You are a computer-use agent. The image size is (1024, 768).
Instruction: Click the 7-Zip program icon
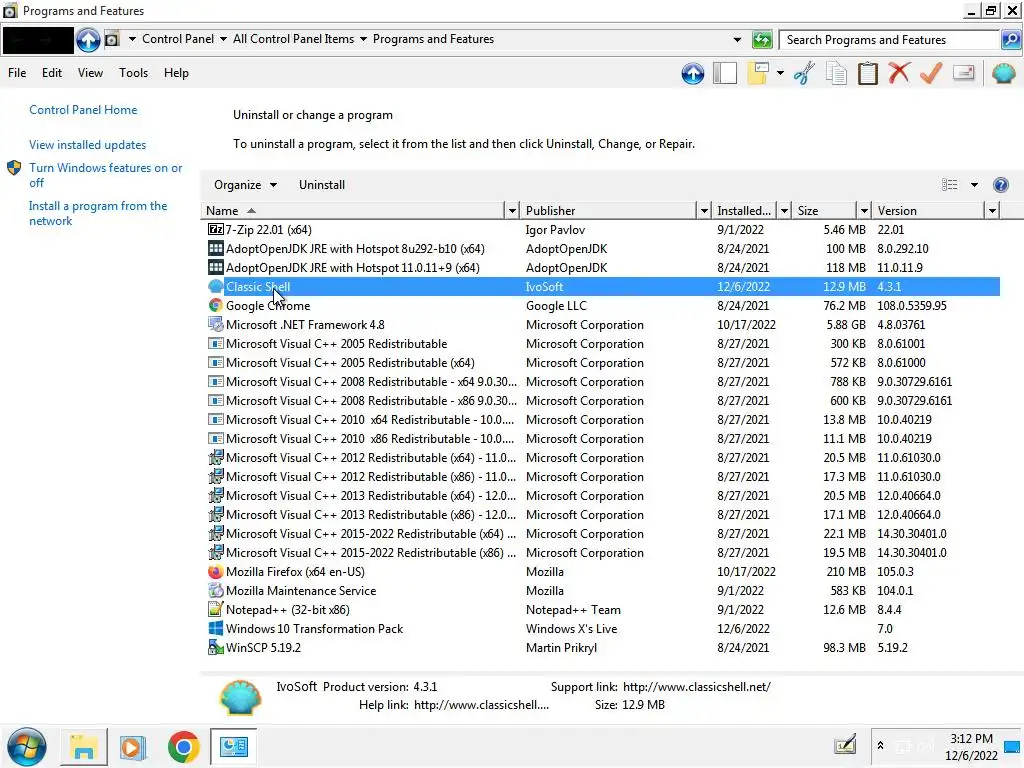click(x=216, y=229)
